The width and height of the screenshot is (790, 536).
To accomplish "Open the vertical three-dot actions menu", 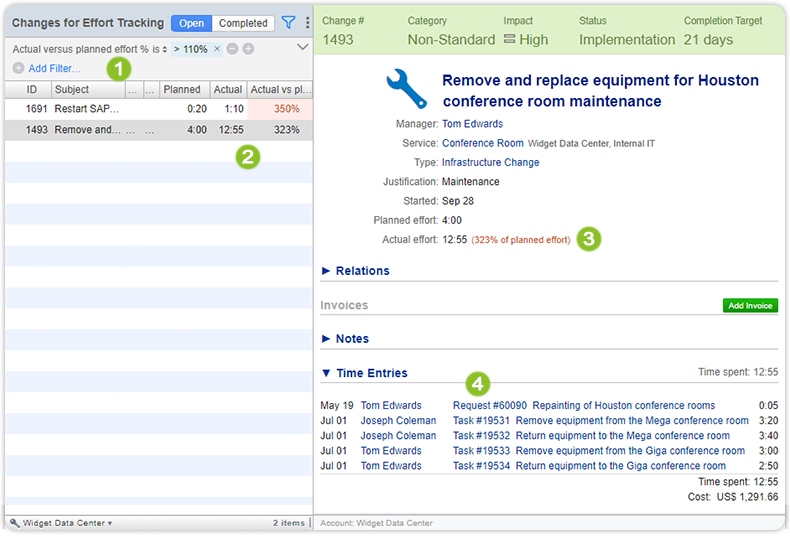I will click(307, 23).
